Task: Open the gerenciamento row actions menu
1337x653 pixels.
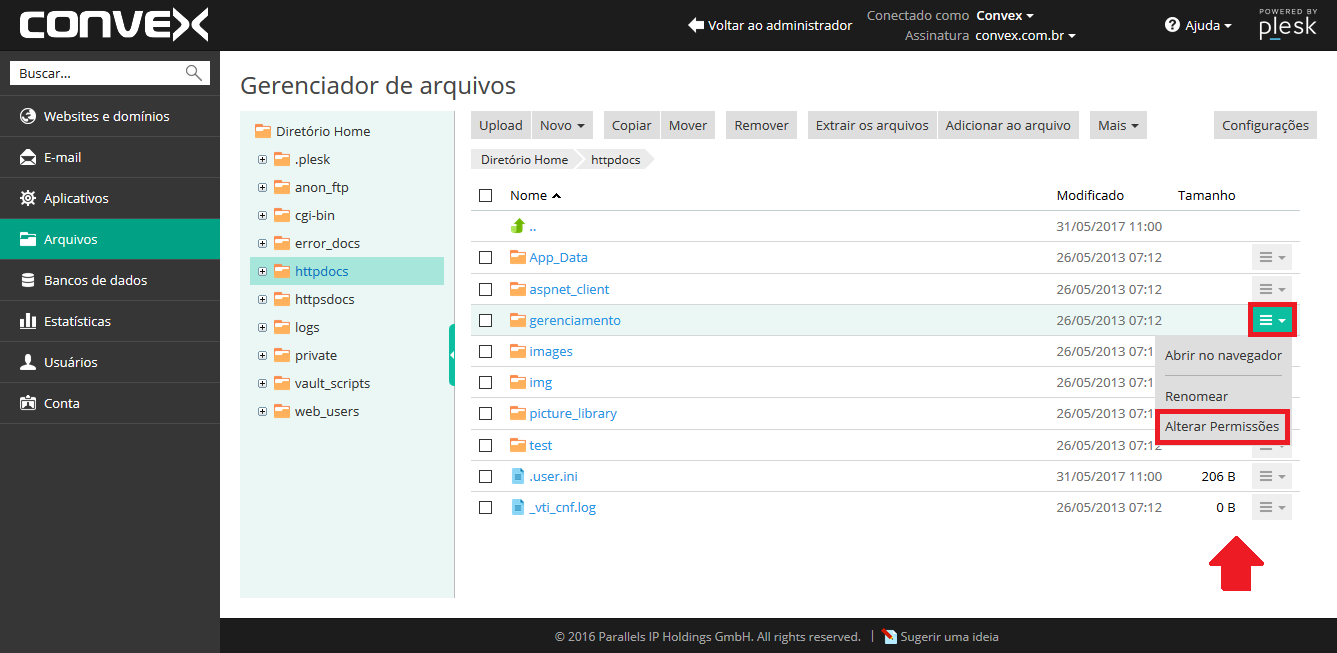Action: point(1272,320)
